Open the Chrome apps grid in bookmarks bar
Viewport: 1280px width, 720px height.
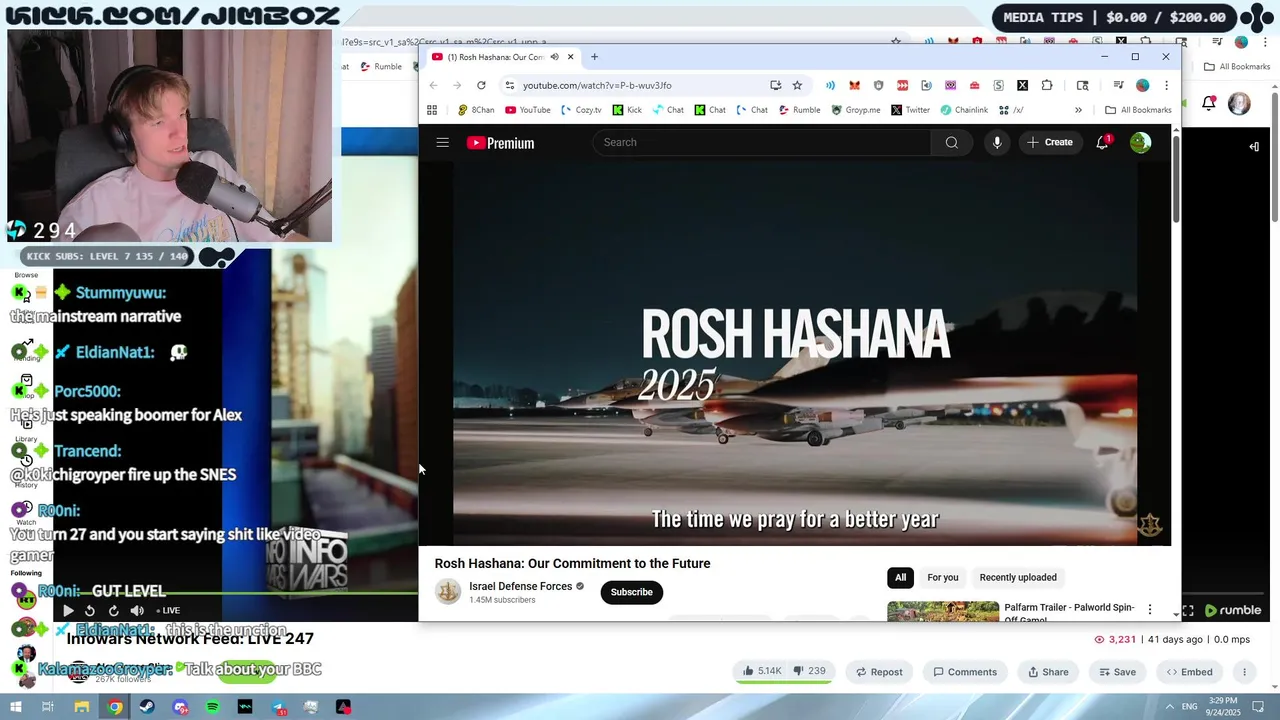(432, 110)
